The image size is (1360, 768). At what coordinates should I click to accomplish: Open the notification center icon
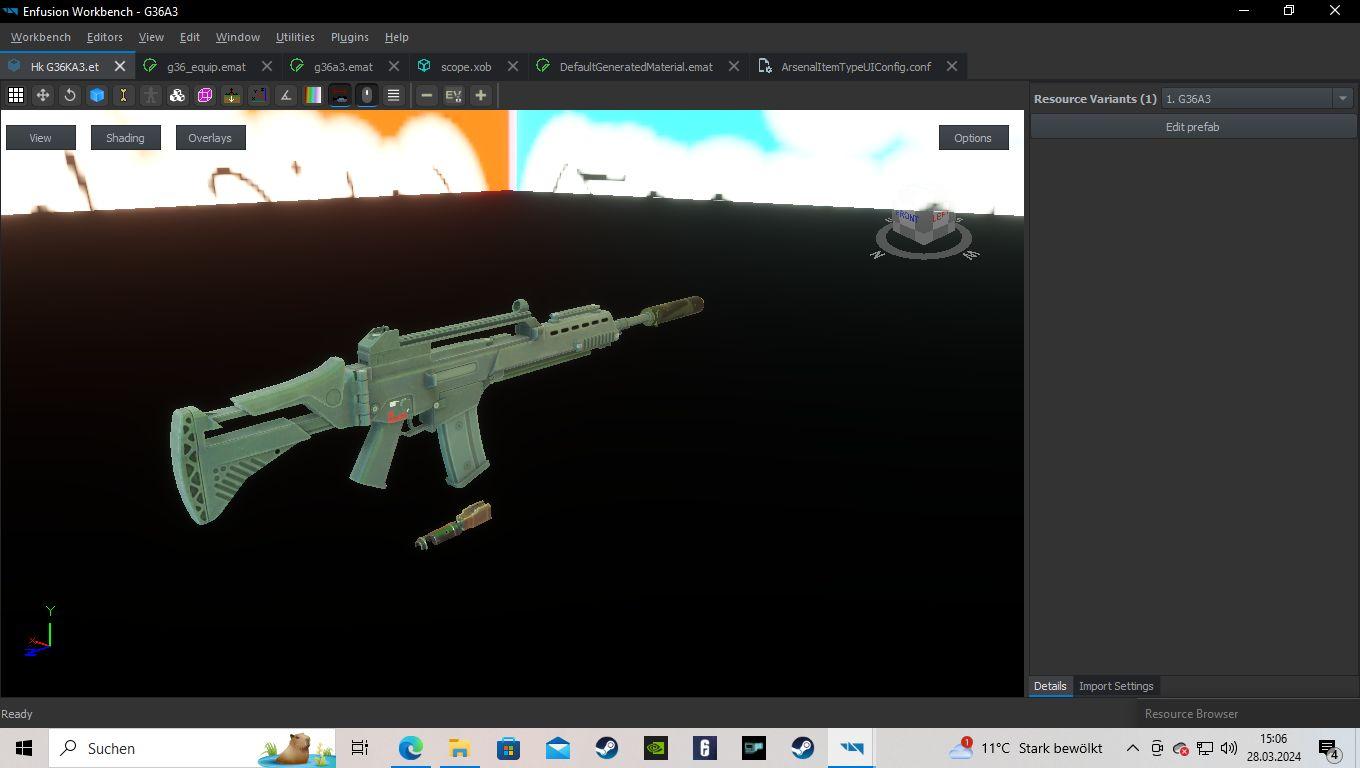1329,749
